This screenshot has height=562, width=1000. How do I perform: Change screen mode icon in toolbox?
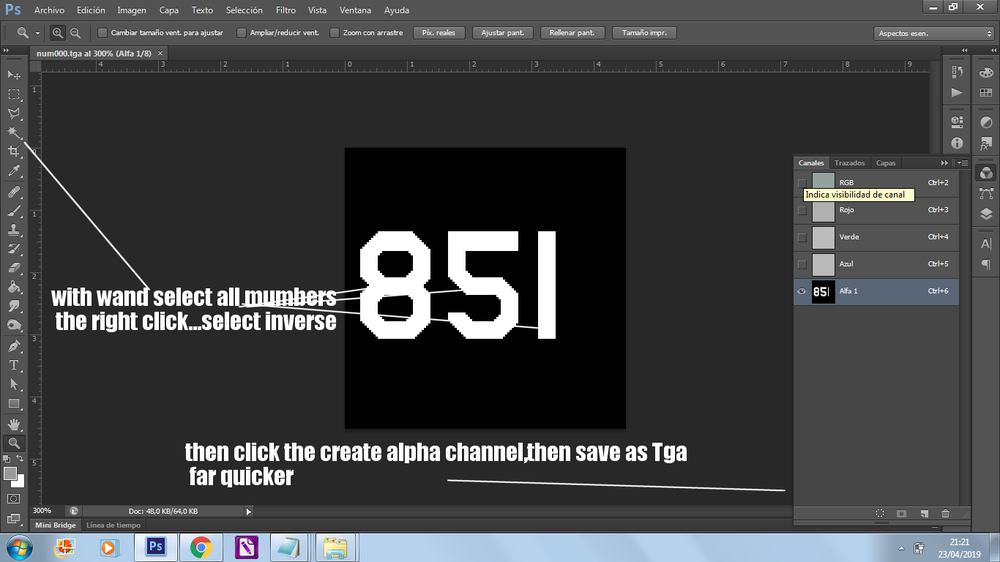[13, 518]
